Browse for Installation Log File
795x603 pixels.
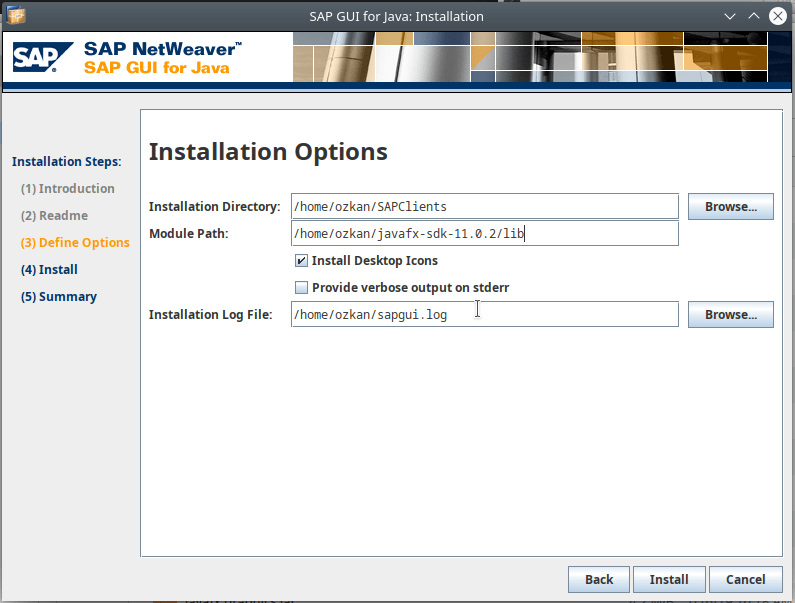731,314
